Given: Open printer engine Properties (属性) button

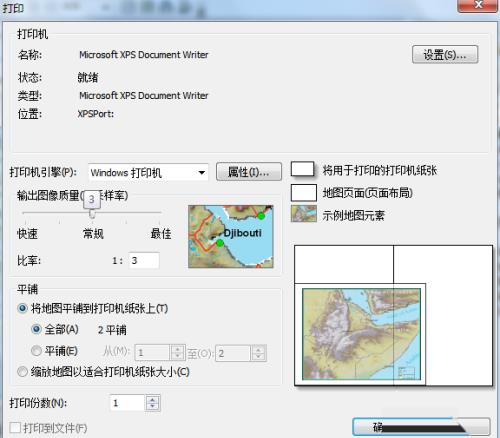Looking at the screenshot, I should click(x=249, y=172).
